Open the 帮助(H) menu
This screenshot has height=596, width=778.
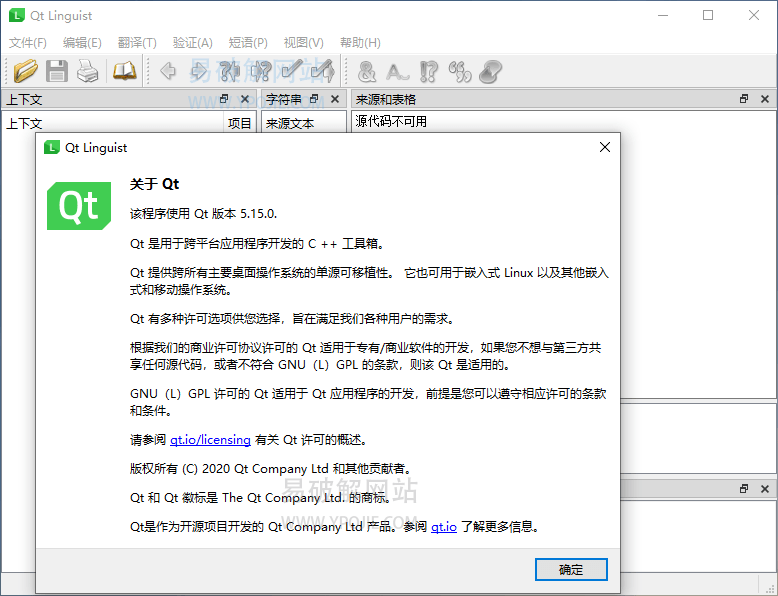point(360,43)
